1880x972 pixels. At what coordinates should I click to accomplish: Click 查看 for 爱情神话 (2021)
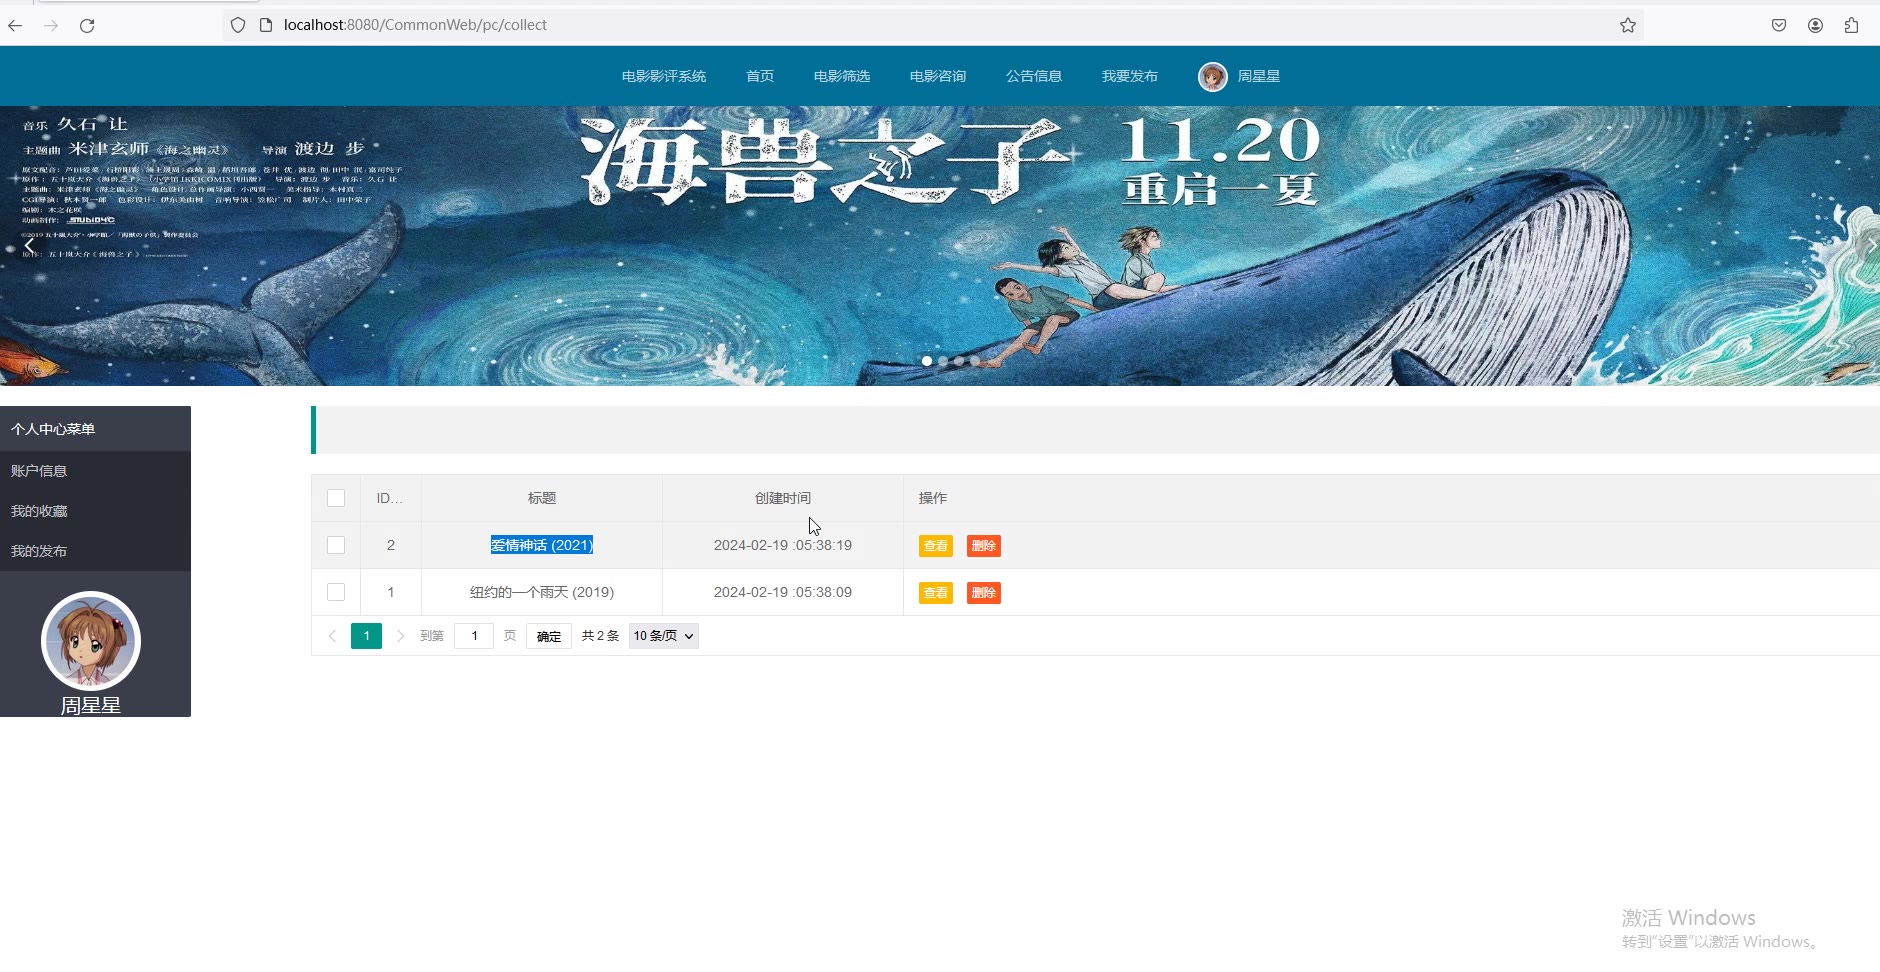point(936,546)
